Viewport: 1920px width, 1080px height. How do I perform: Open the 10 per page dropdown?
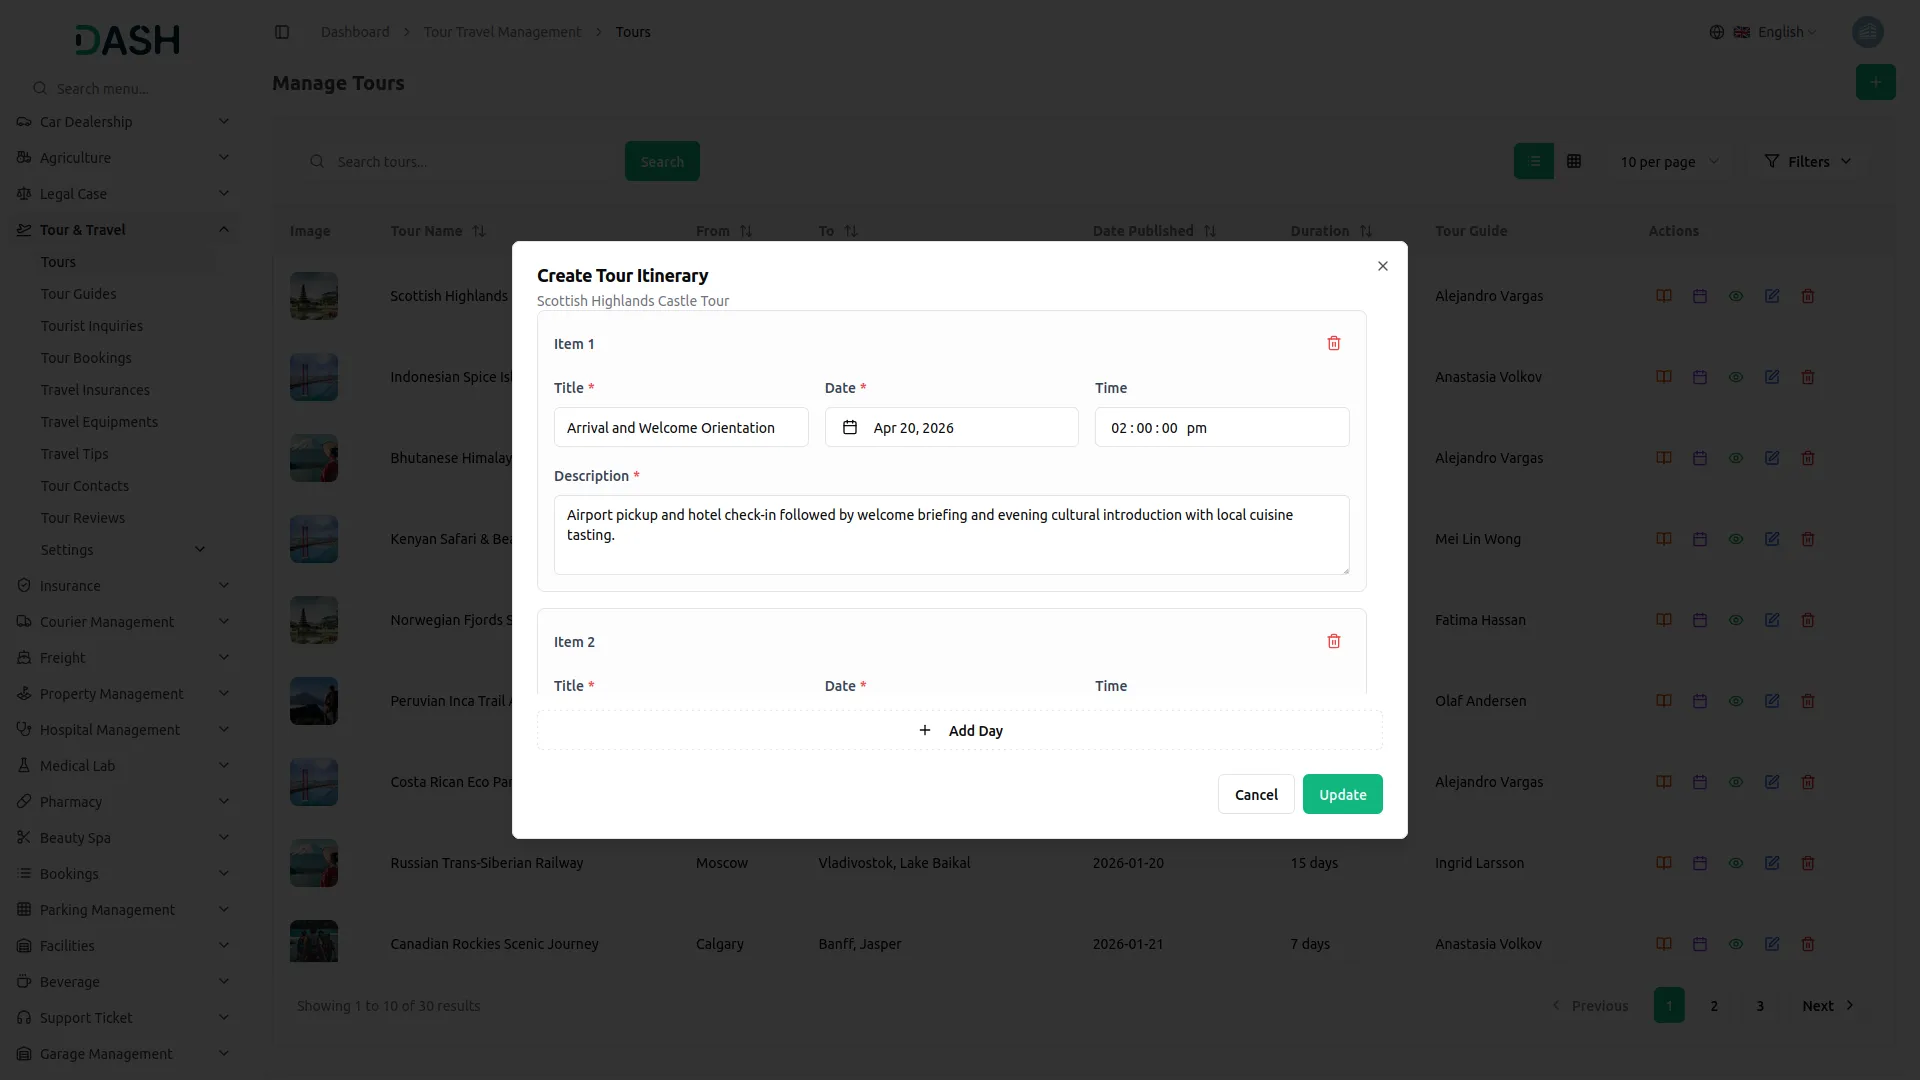pyautogui.click(x=1668, y=161)
